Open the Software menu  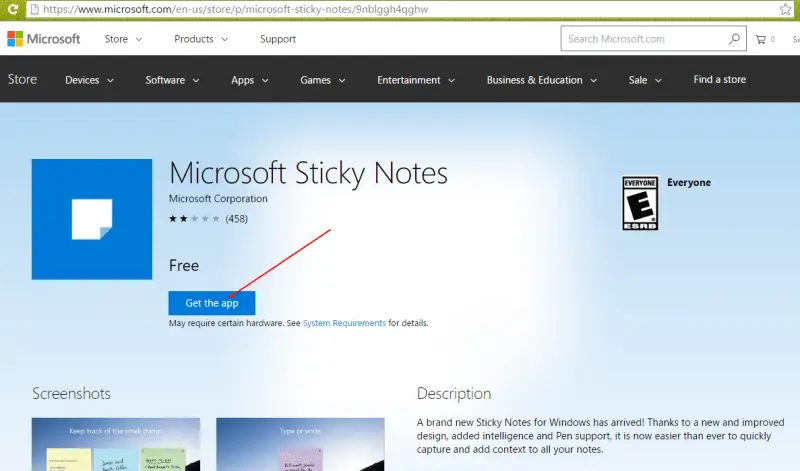172,80
